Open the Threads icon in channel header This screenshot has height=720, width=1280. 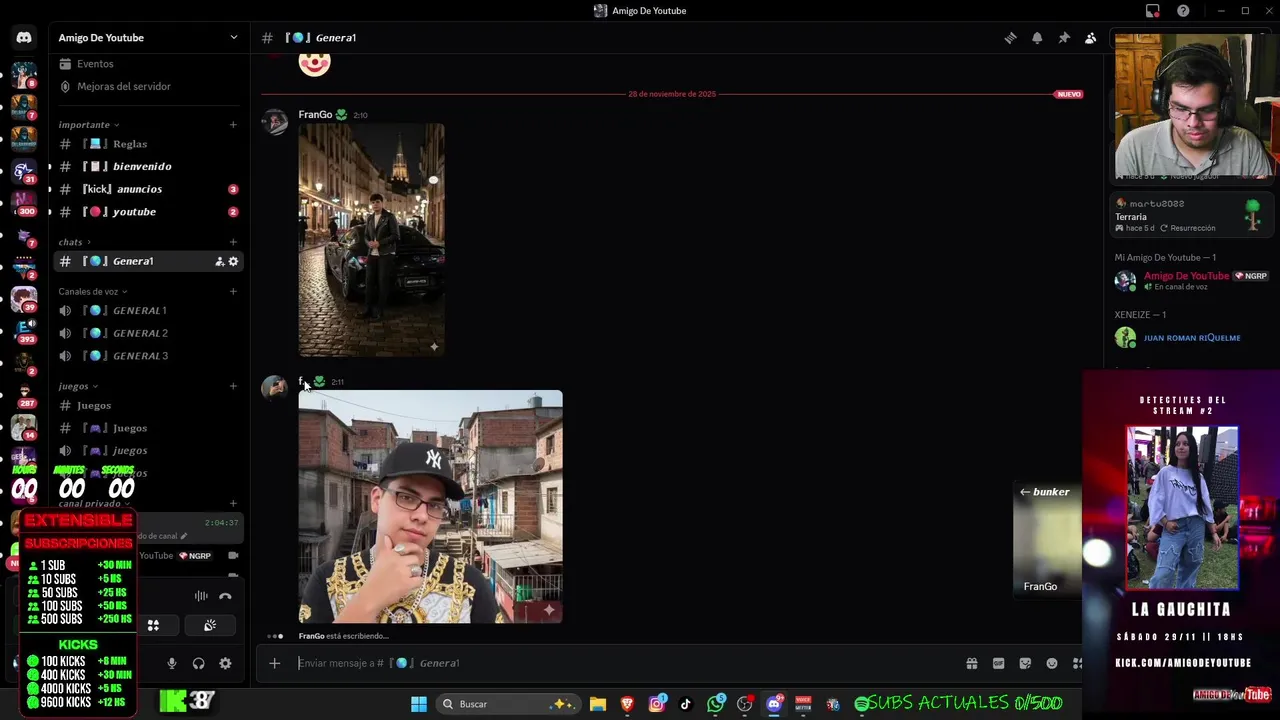point(1011,38)
